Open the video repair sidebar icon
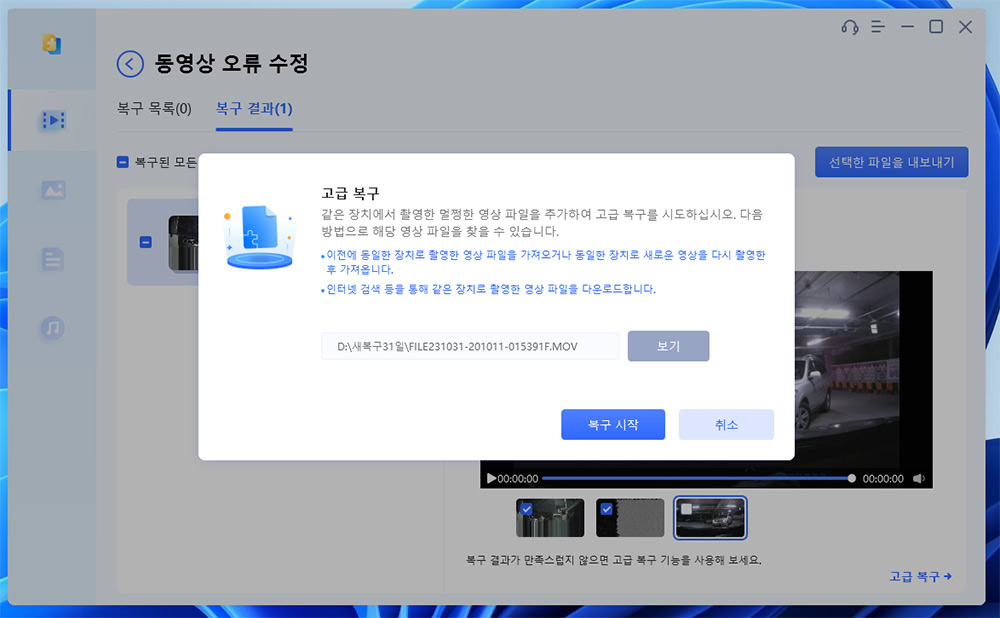 (x=53, y=120)
